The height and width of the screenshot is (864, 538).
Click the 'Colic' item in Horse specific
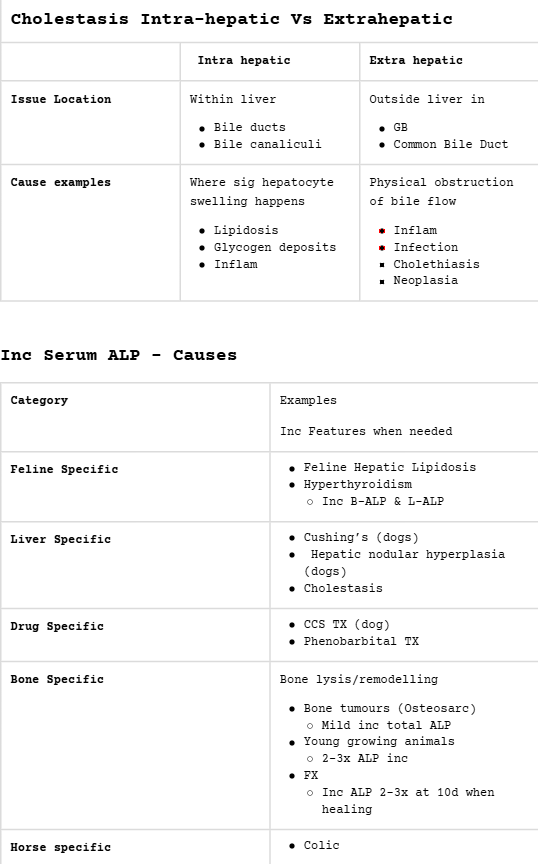point(321,845)
